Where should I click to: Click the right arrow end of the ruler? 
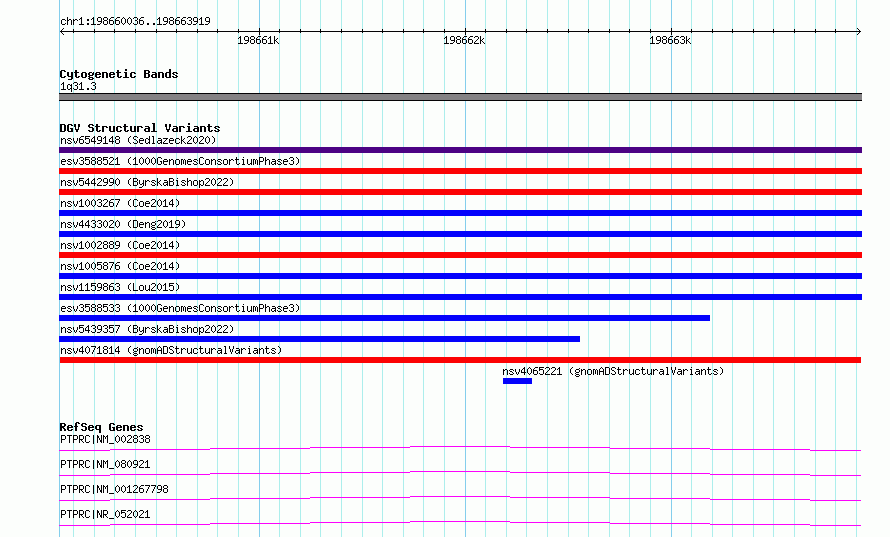pyautogui.click(x=858, y=32)
